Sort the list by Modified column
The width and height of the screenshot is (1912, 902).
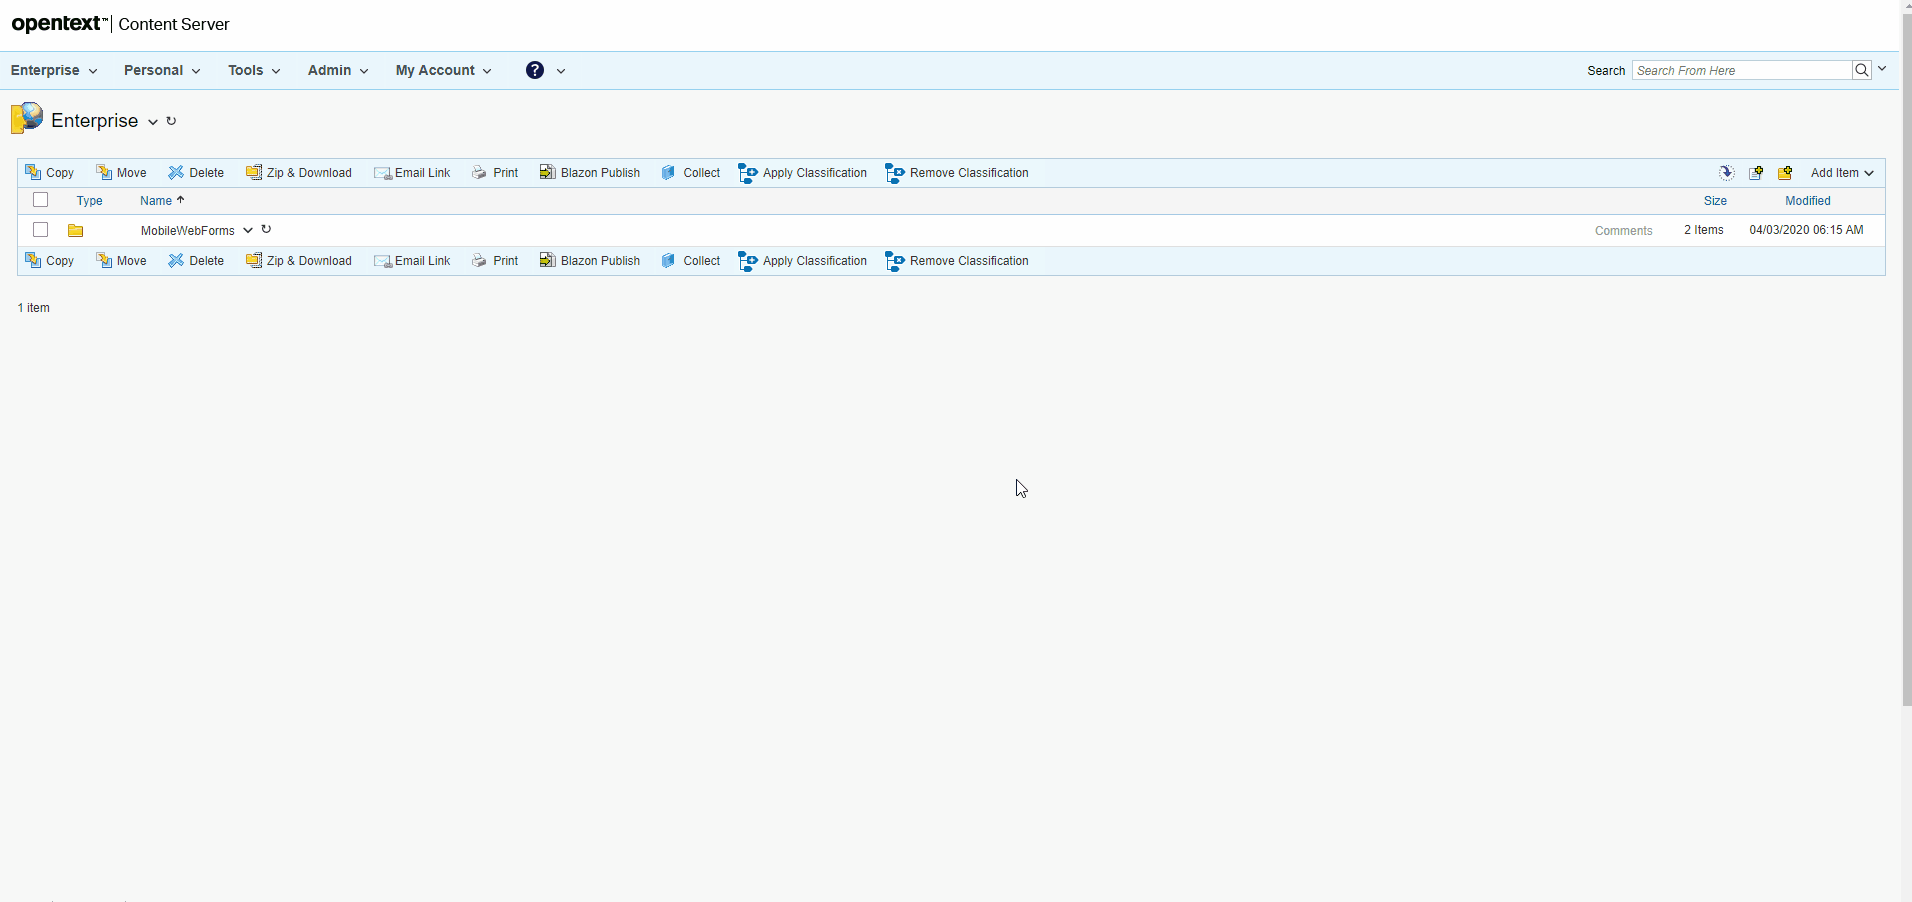[1807, 201]
